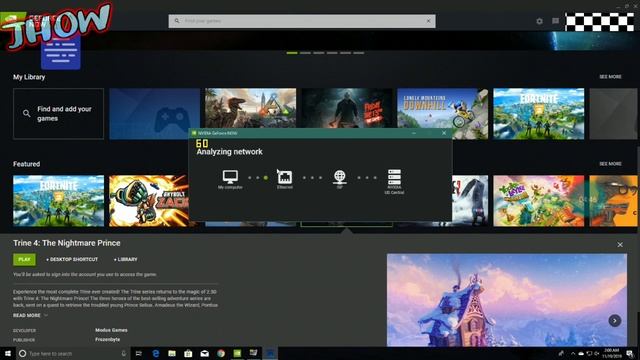Open ARK dinosaur game in My Library
640x360 pixels.
pos(251,108)
